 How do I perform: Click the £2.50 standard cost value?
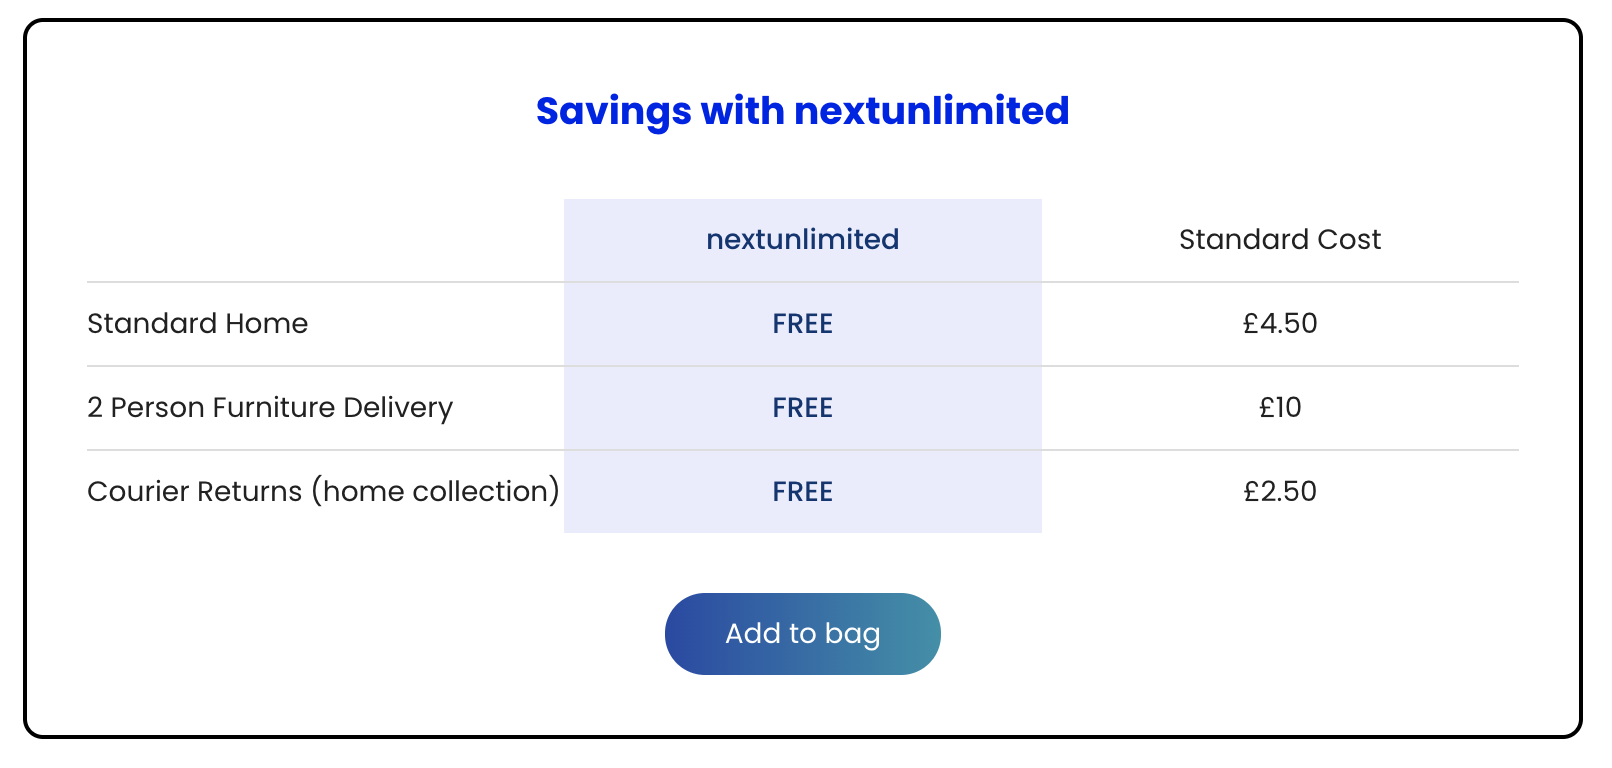point(1280,492)
